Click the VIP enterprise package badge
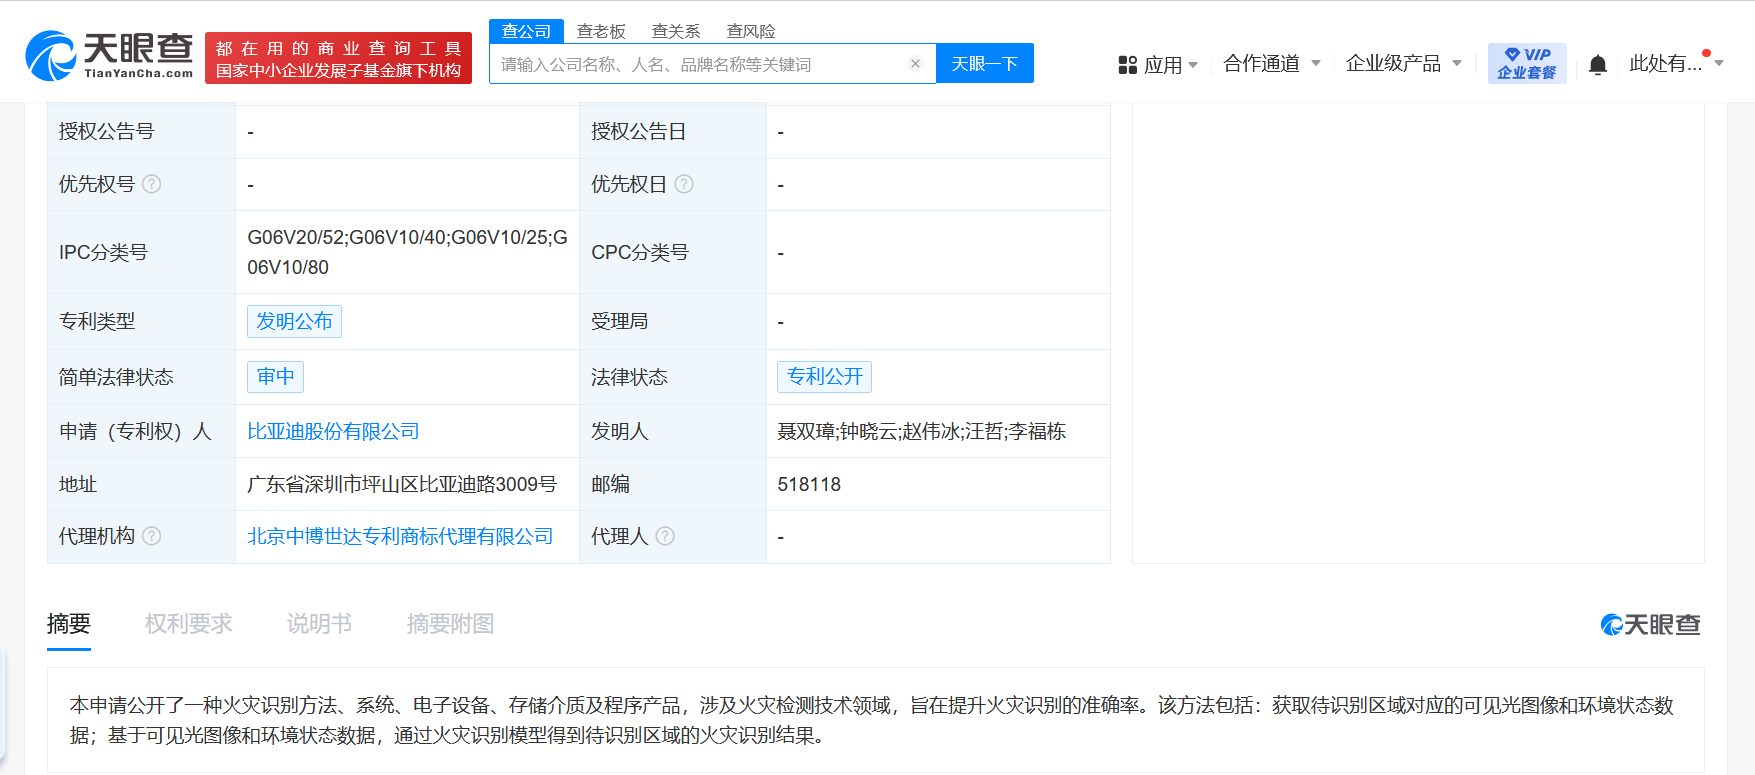 (1526, 63)
